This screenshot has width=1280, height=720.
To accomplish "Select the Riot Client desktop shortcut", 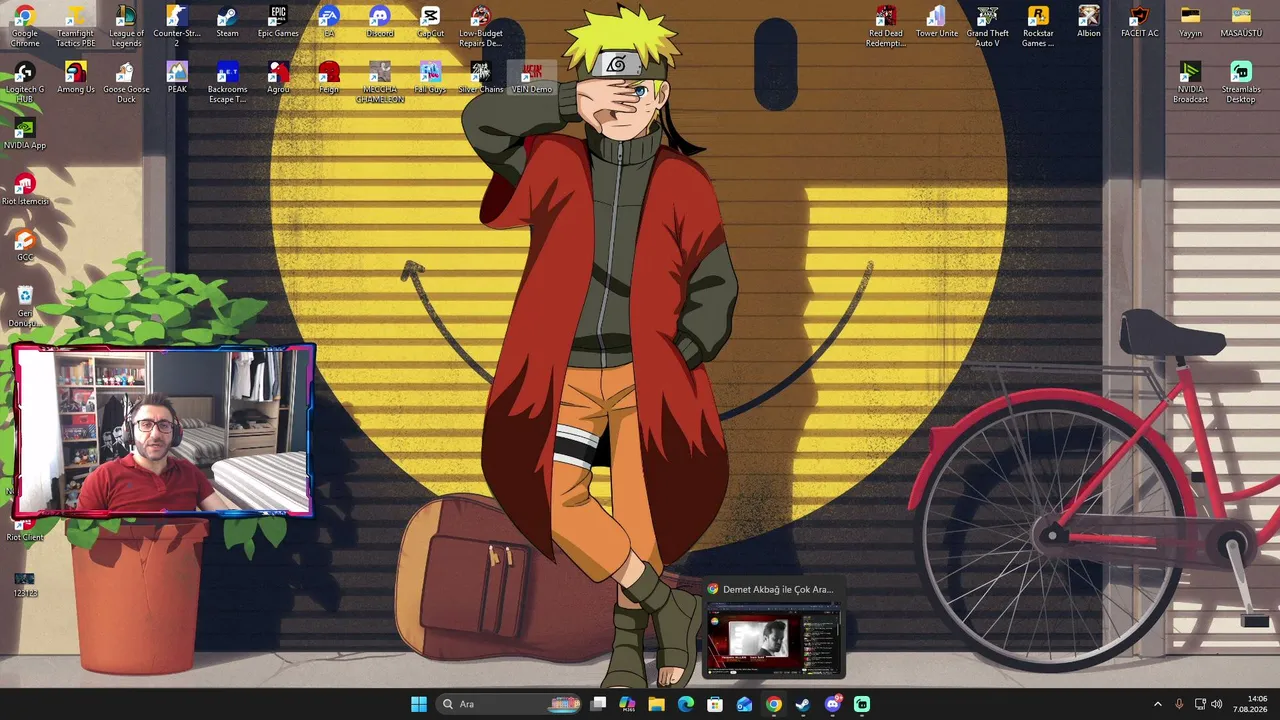I will 25,530.
